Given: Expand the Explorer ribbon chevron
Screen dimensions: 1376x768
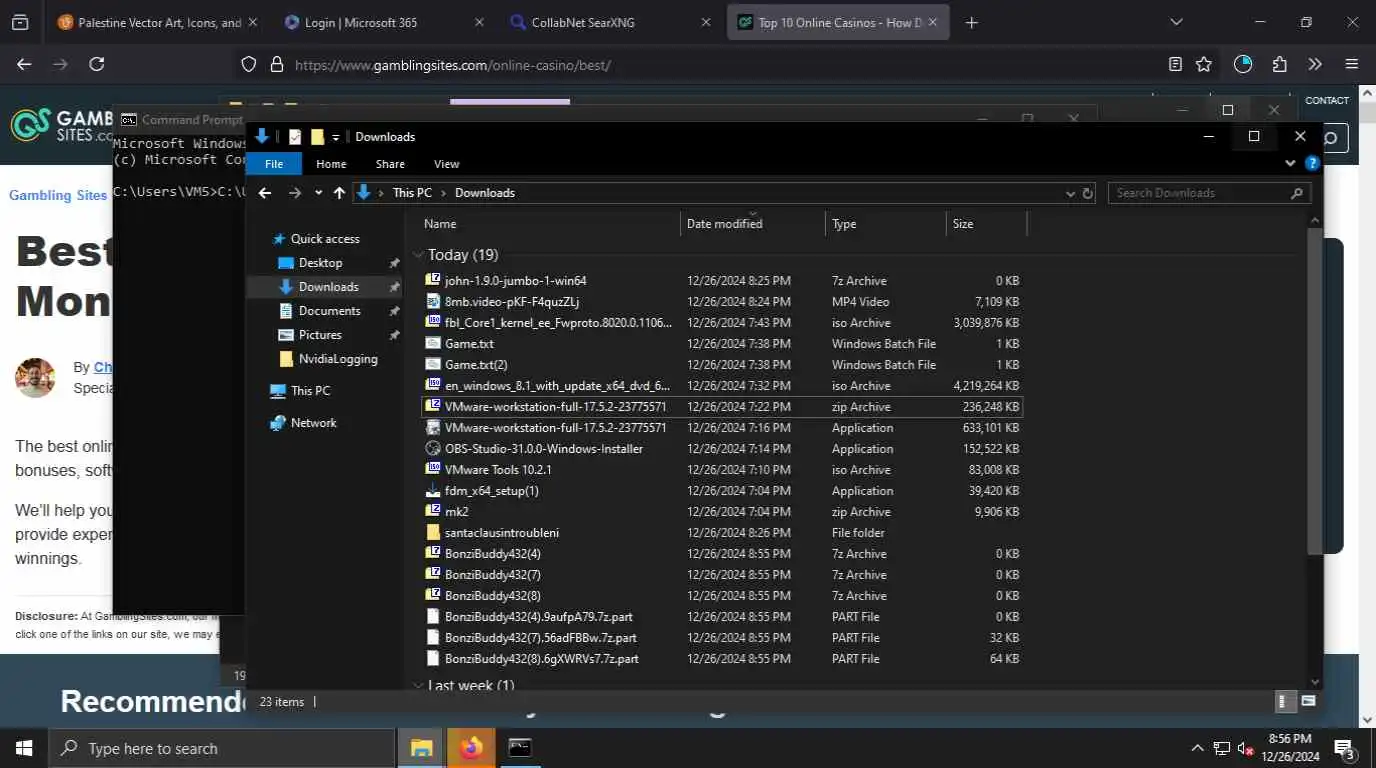Looking at the screenshot, I should coord(1290,164).
